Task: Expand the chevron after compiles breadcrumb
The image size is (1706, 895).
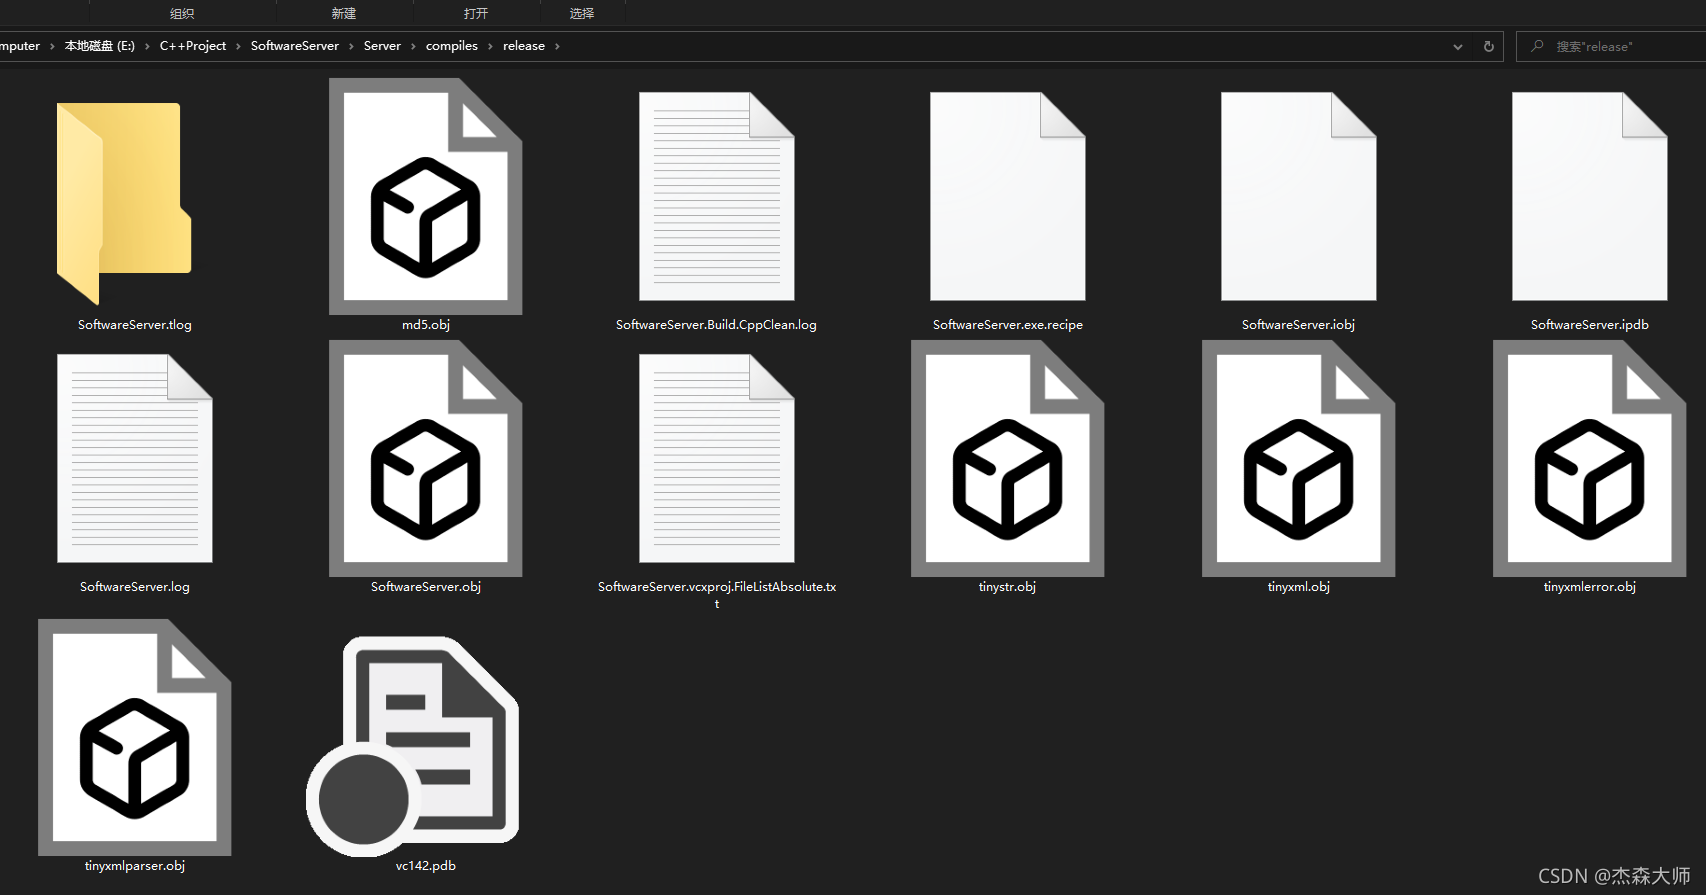Action: (490, 46)
